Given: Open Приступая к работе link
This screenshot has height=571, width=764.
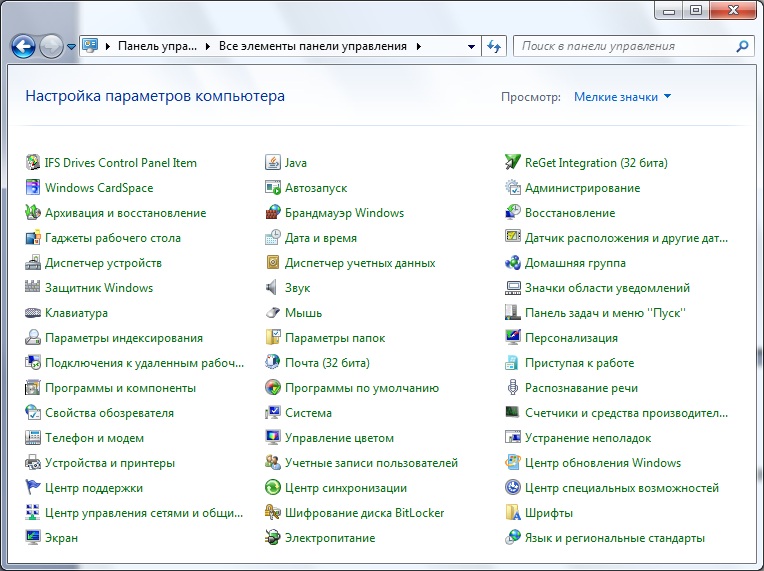Looking at the screenshot, I should 580,362.
